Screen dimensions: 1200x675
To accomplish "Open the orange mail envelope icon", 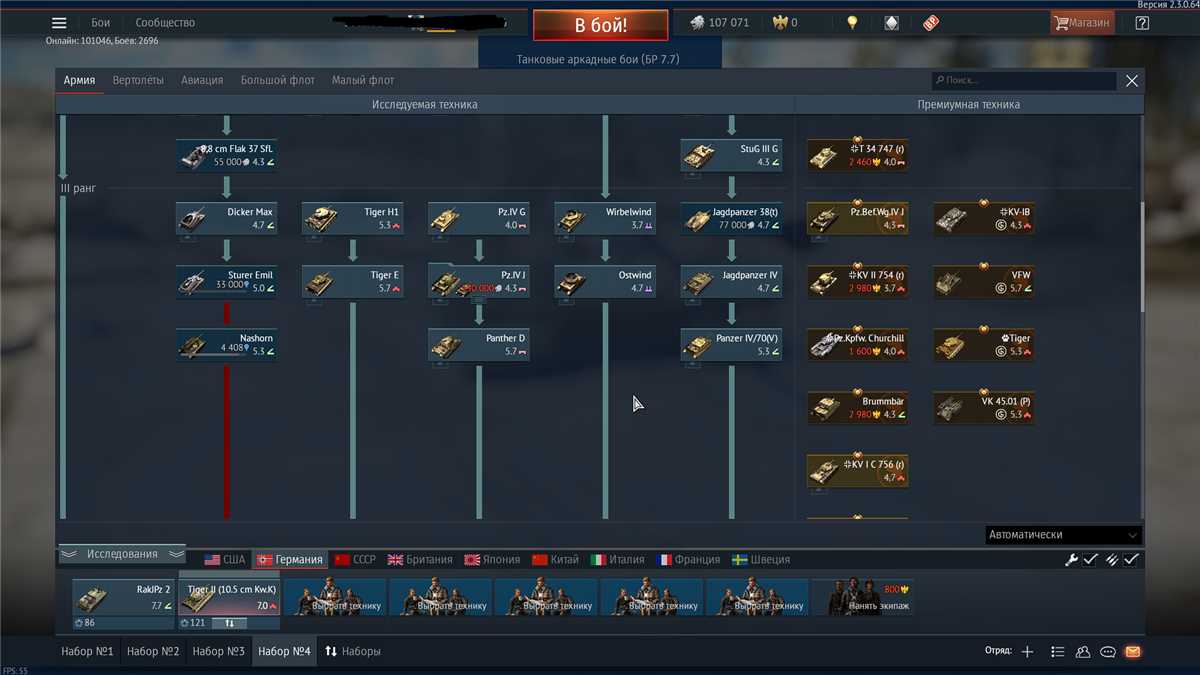I will click(1133, 652).
